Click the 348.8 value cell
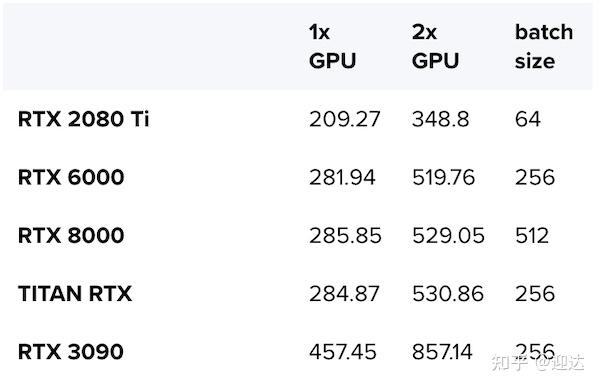The width and height of the screenshot is (600, 387). click(x=440, y=119)
